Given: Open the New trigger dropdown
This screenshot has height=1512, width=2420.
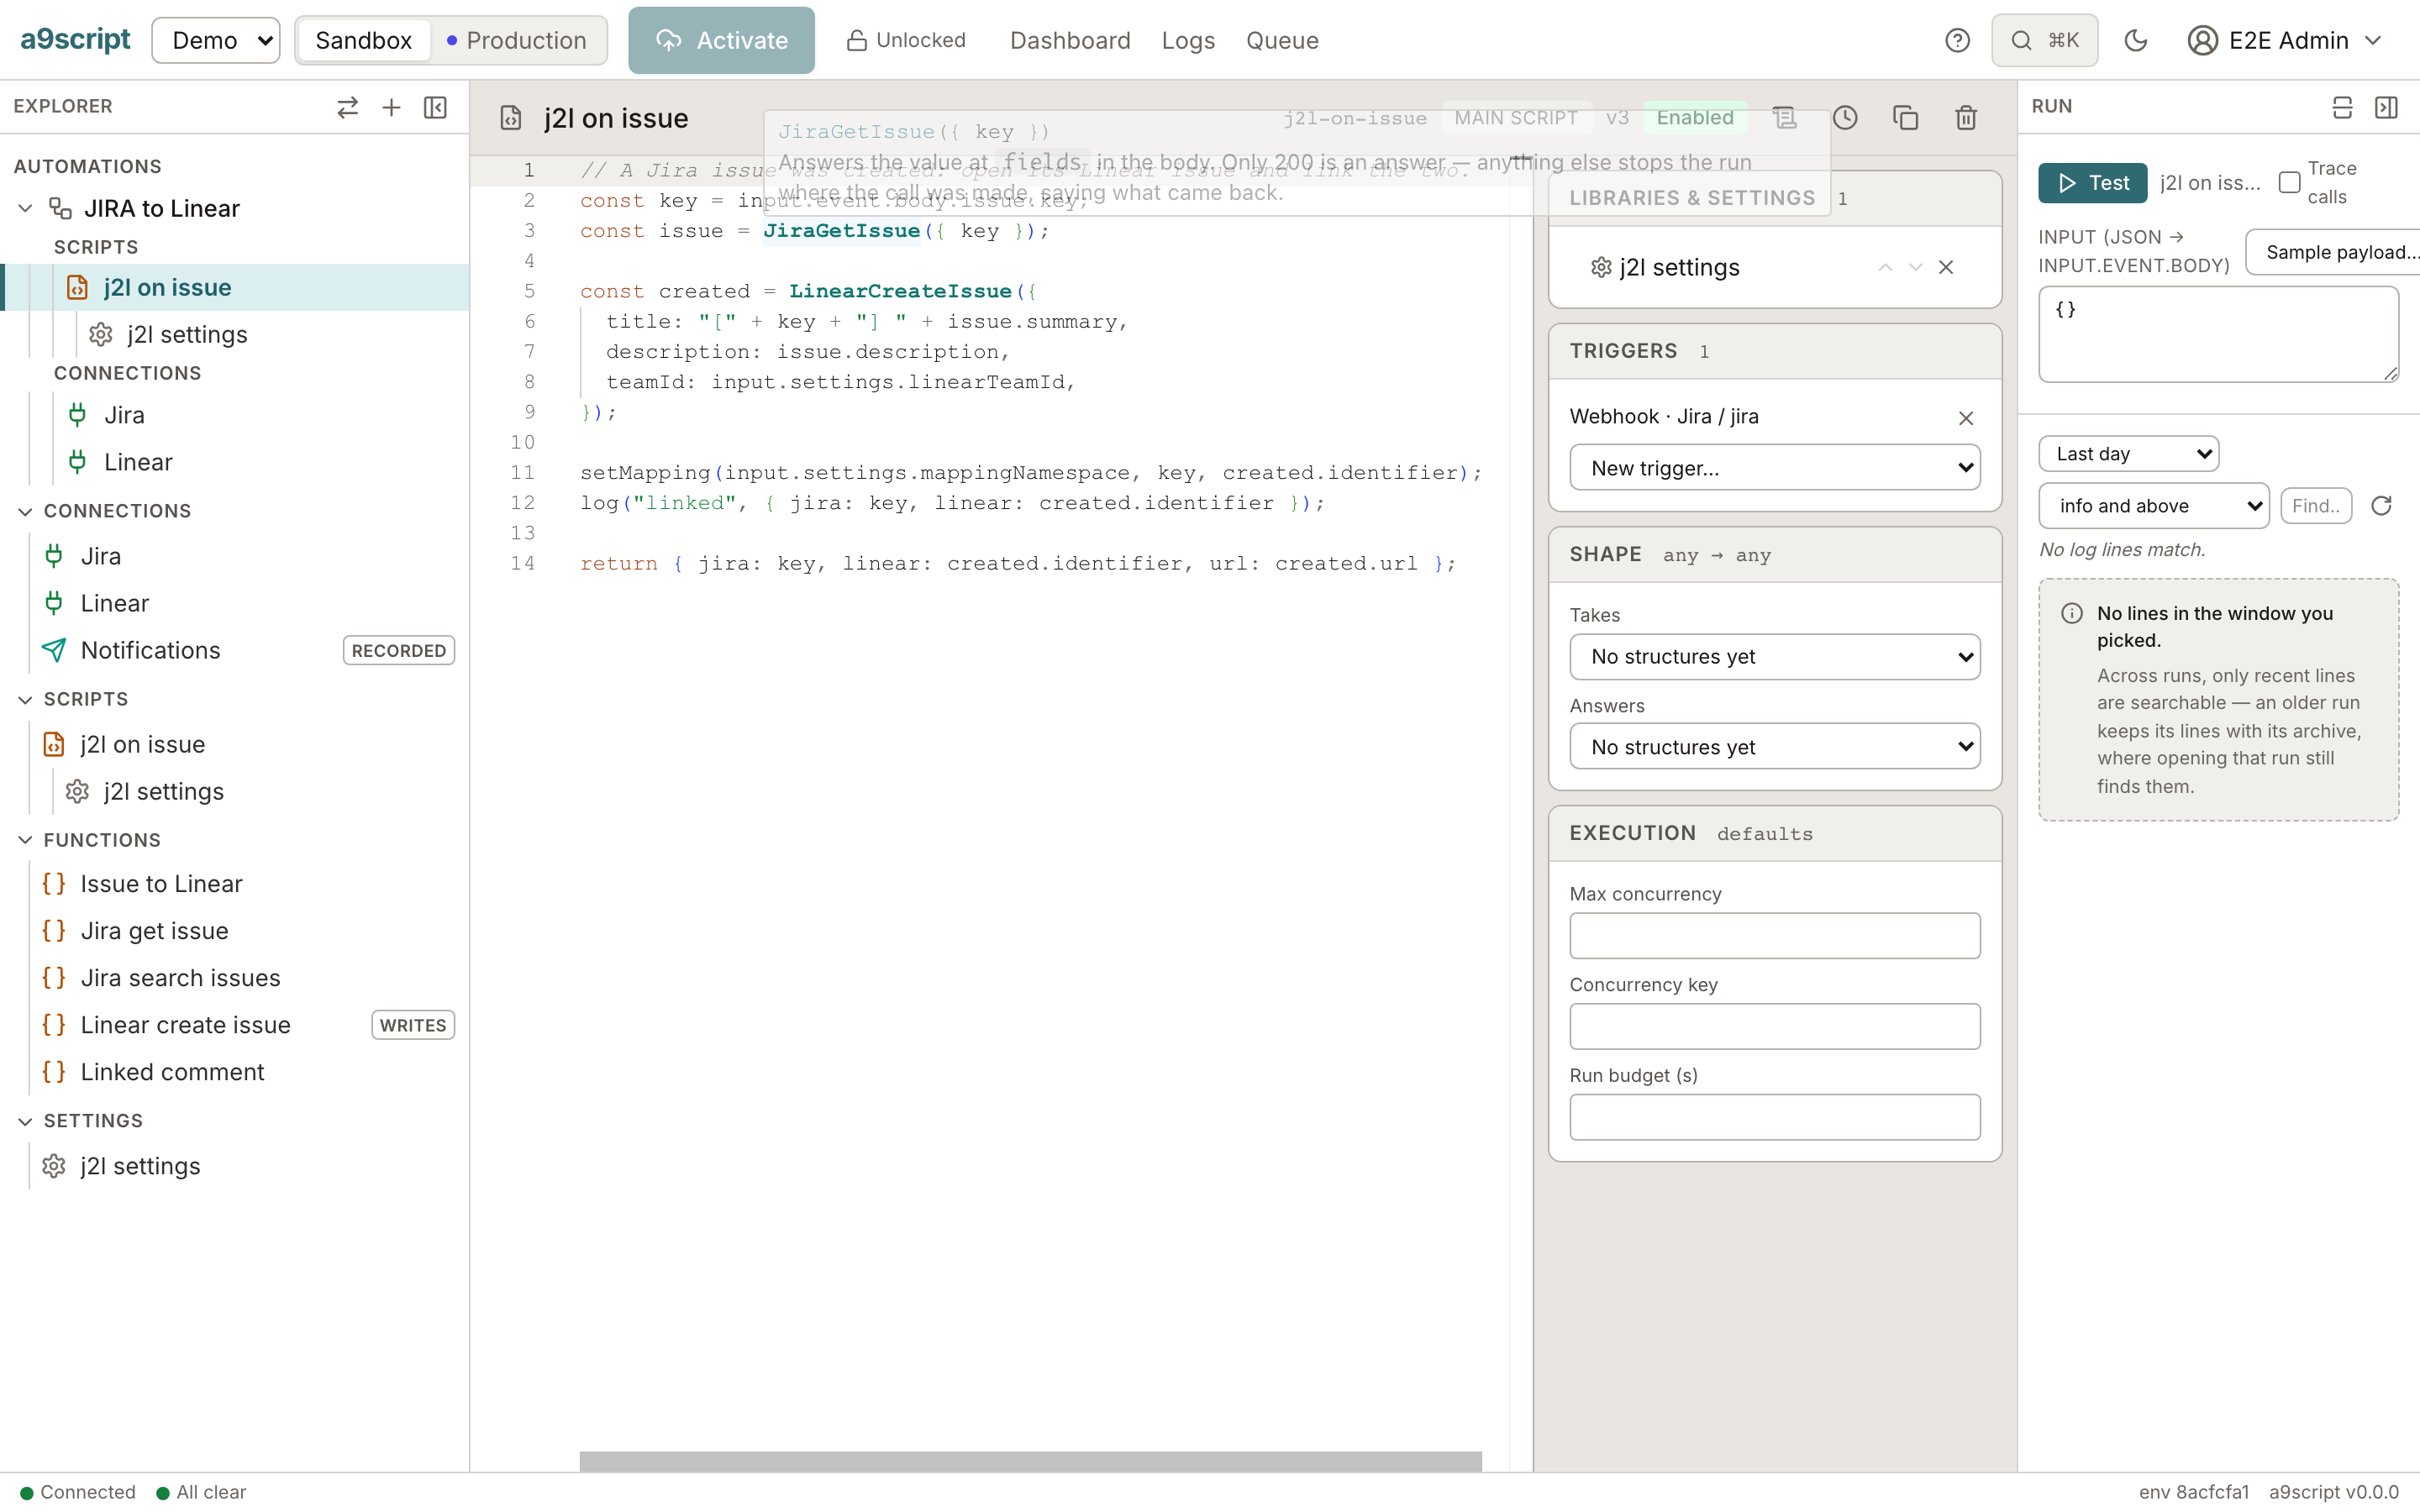Looking at the screenshot, I should pos(1774,468).
